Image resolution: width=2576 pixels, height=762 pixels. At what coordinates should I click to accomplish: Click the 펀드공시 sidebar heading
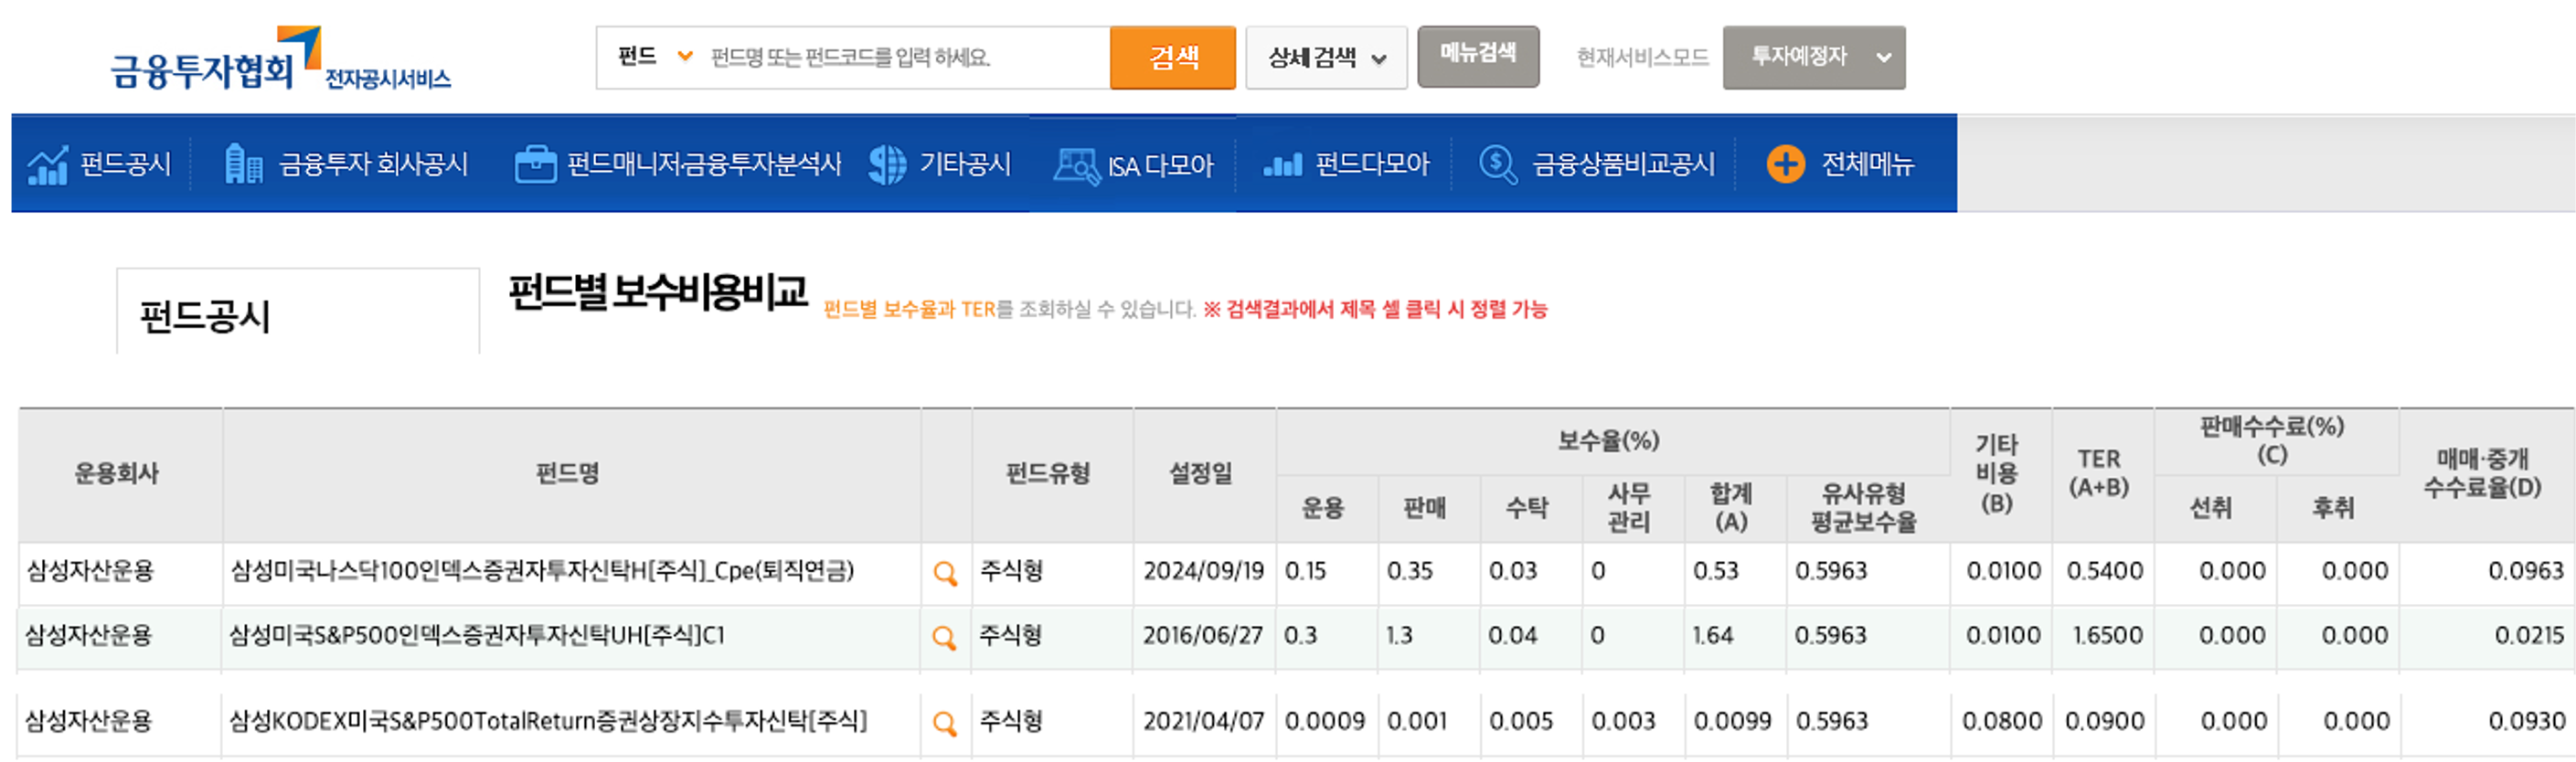click(x=205, y=317)
